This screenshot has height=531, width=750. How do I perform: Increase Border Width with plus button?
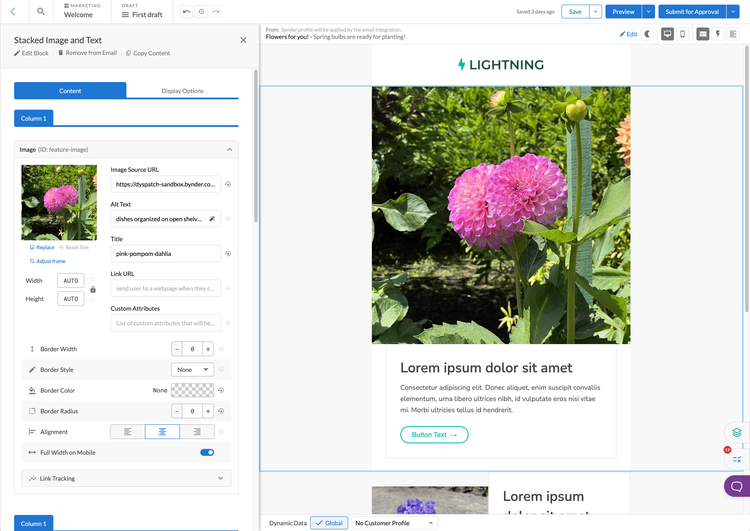[208, 349]
